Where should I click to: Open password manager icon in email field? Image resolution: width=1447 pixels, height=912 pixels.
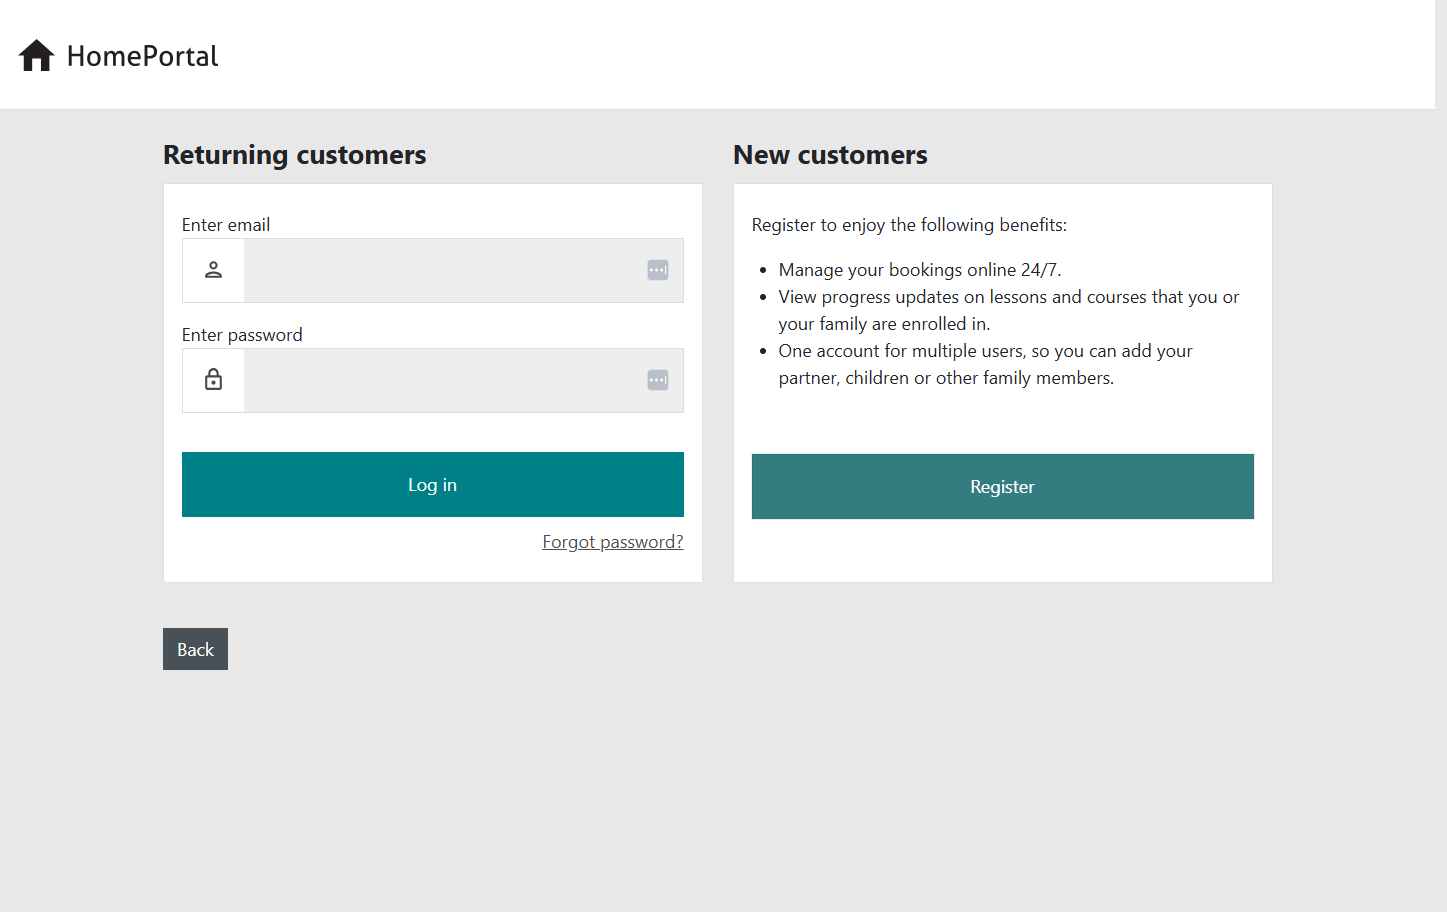[x=658, y=270]
